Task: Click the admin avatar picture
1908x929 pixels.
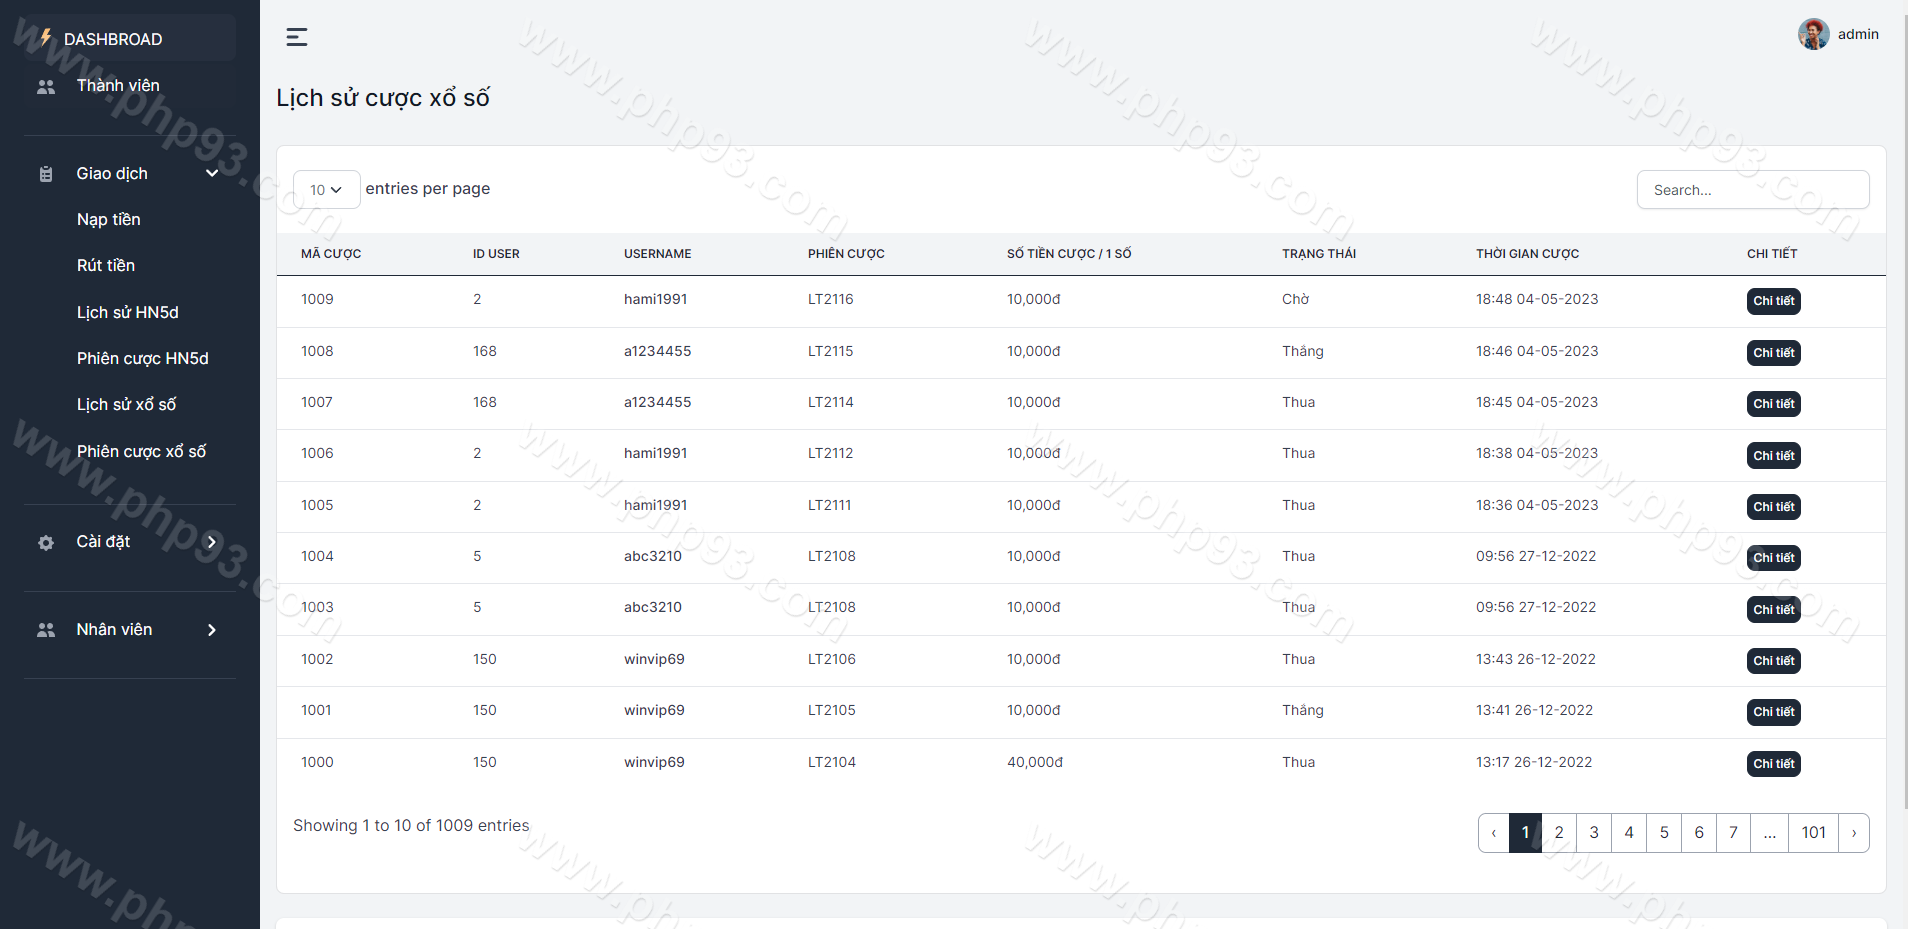Action: 1813,34
